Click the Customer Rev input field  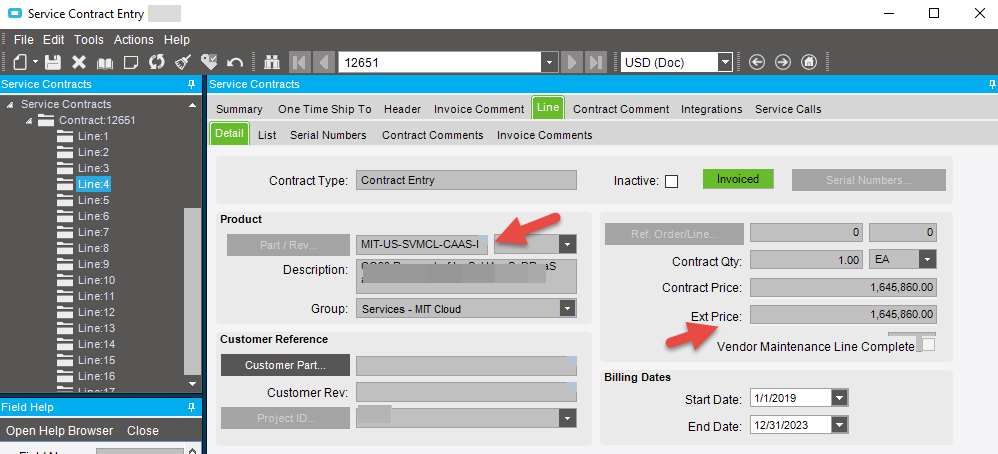[467, 392]
